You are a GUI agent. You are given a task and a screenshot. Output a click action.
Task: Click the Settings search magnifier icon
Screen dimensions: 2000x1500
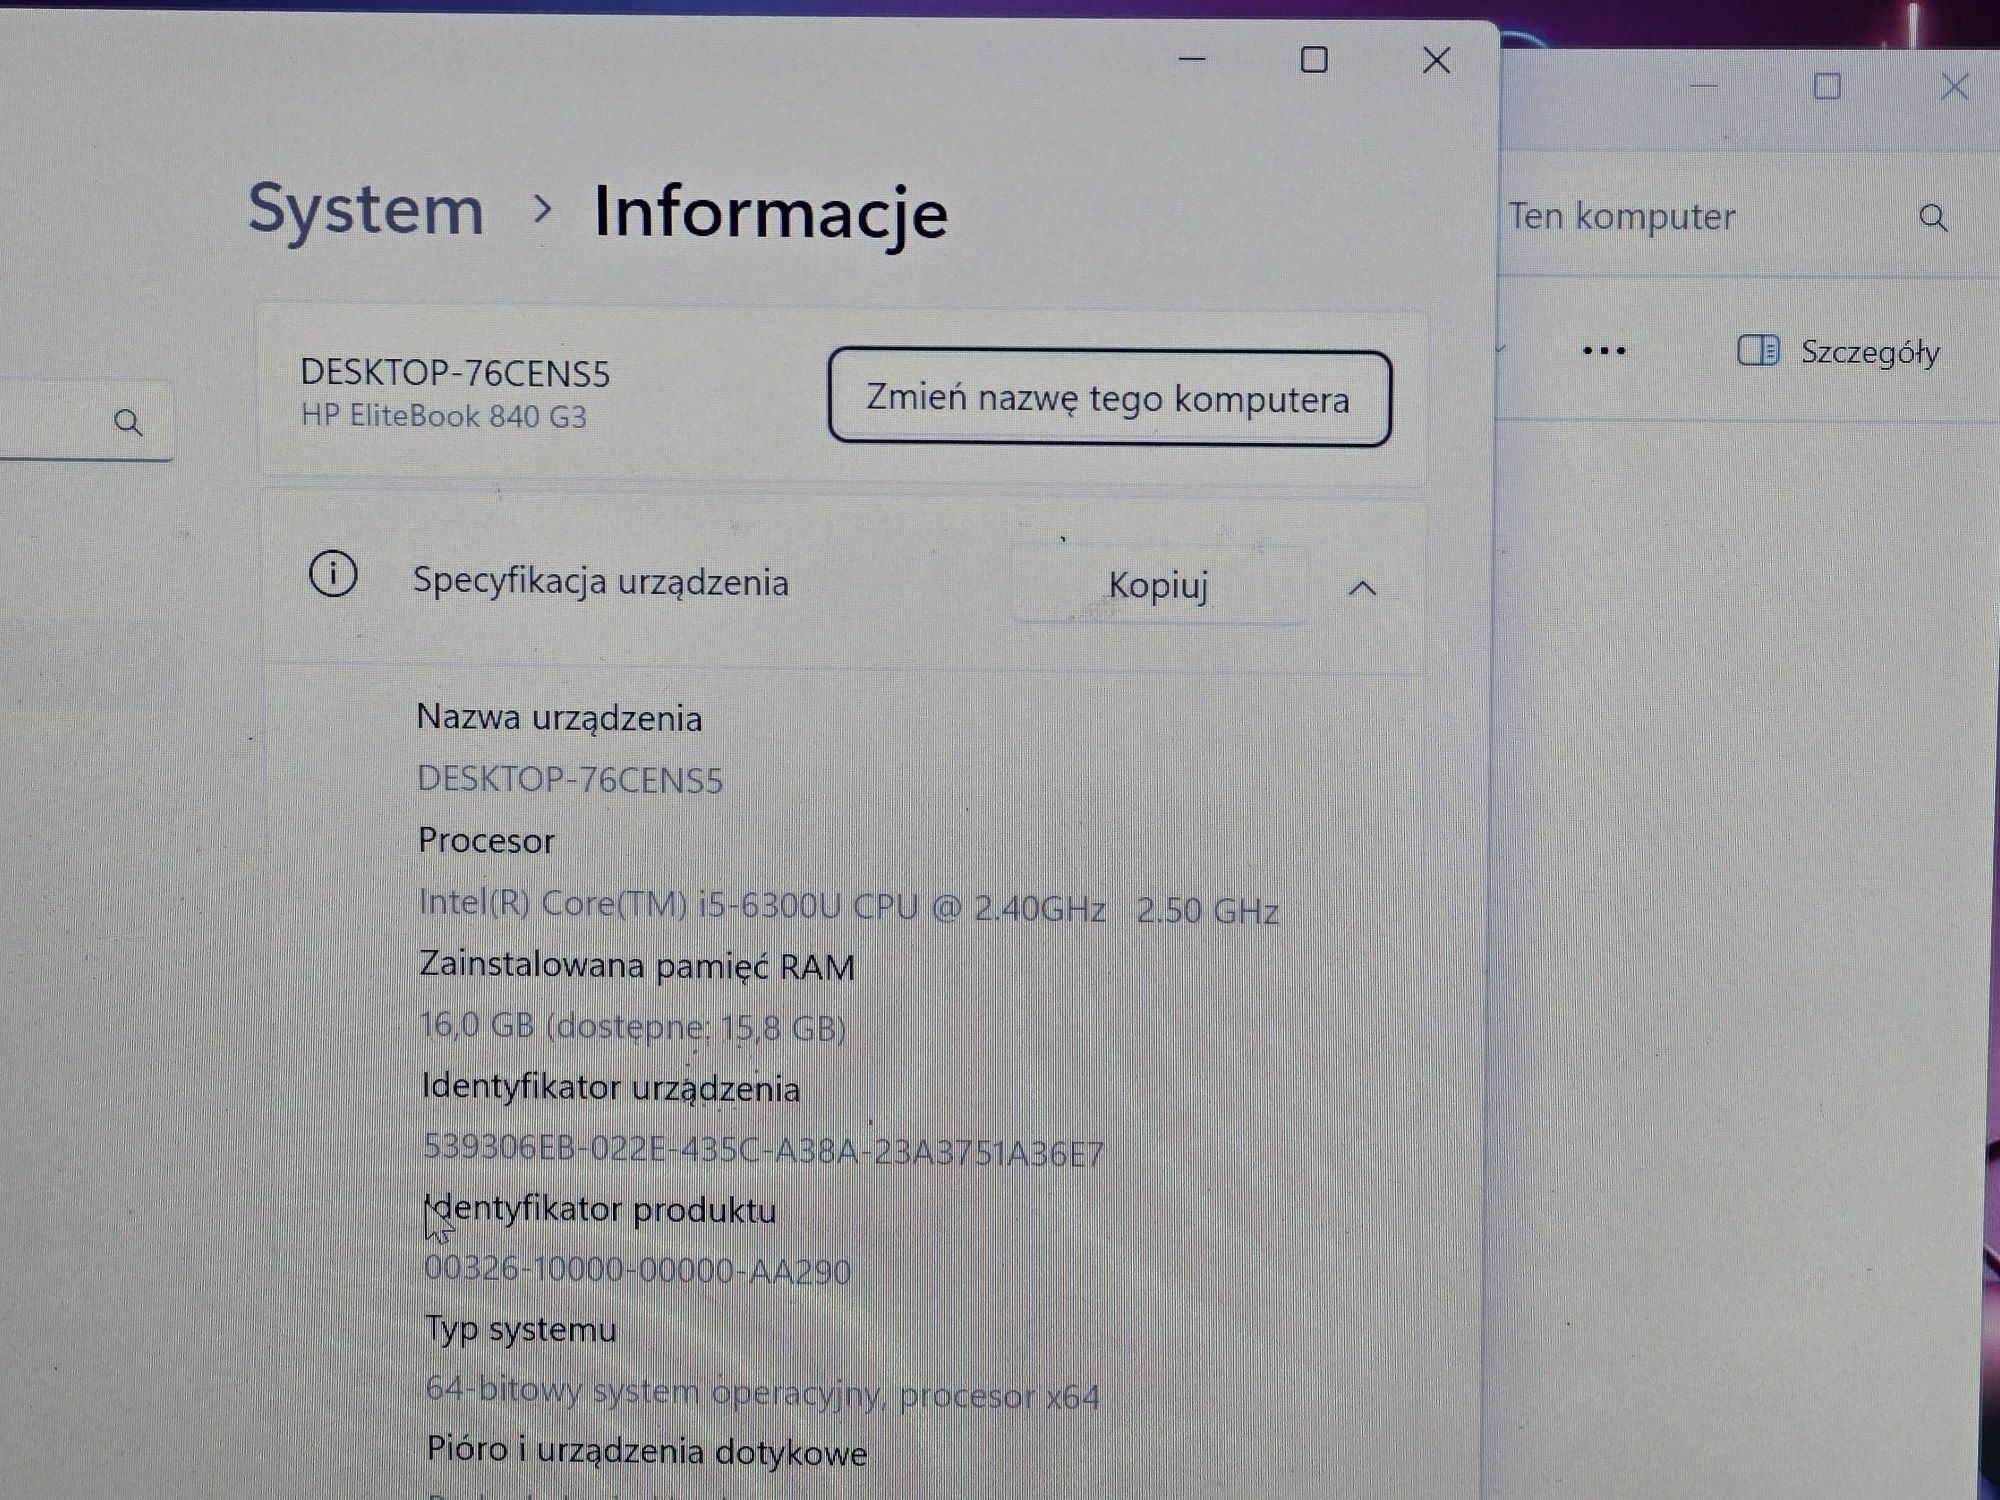point(128,422)
